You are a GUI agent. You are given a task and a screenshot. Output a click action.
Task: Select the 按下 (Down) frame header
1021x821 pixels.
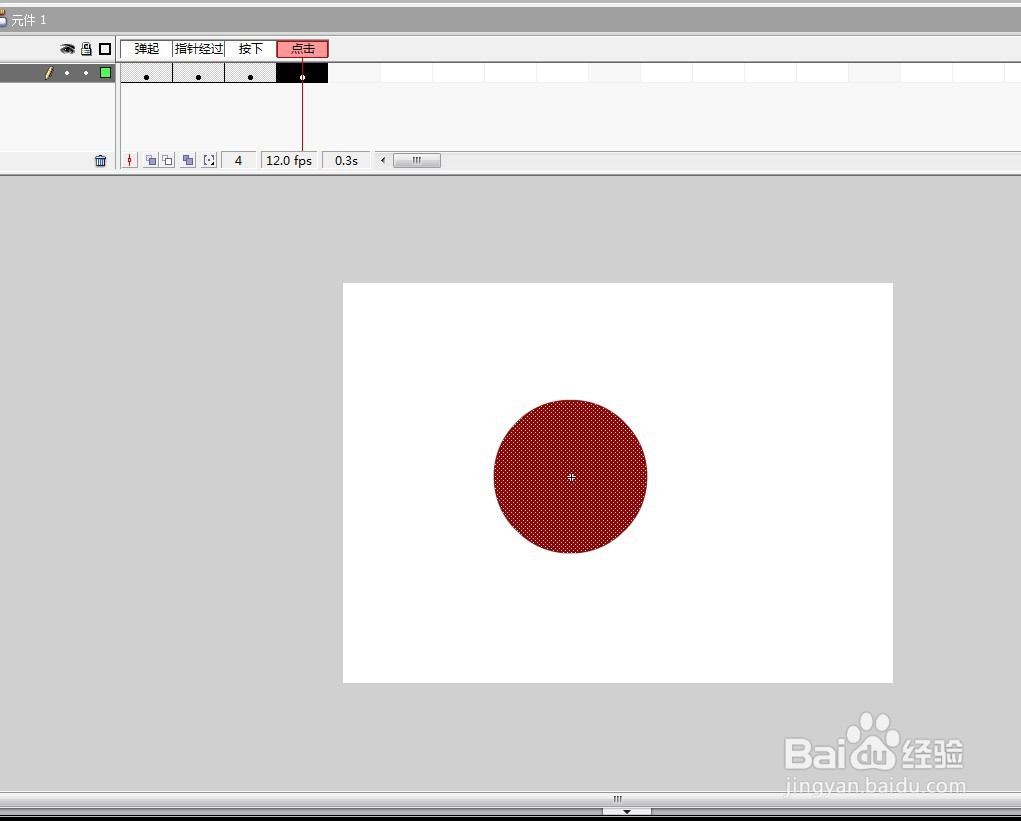251,49
